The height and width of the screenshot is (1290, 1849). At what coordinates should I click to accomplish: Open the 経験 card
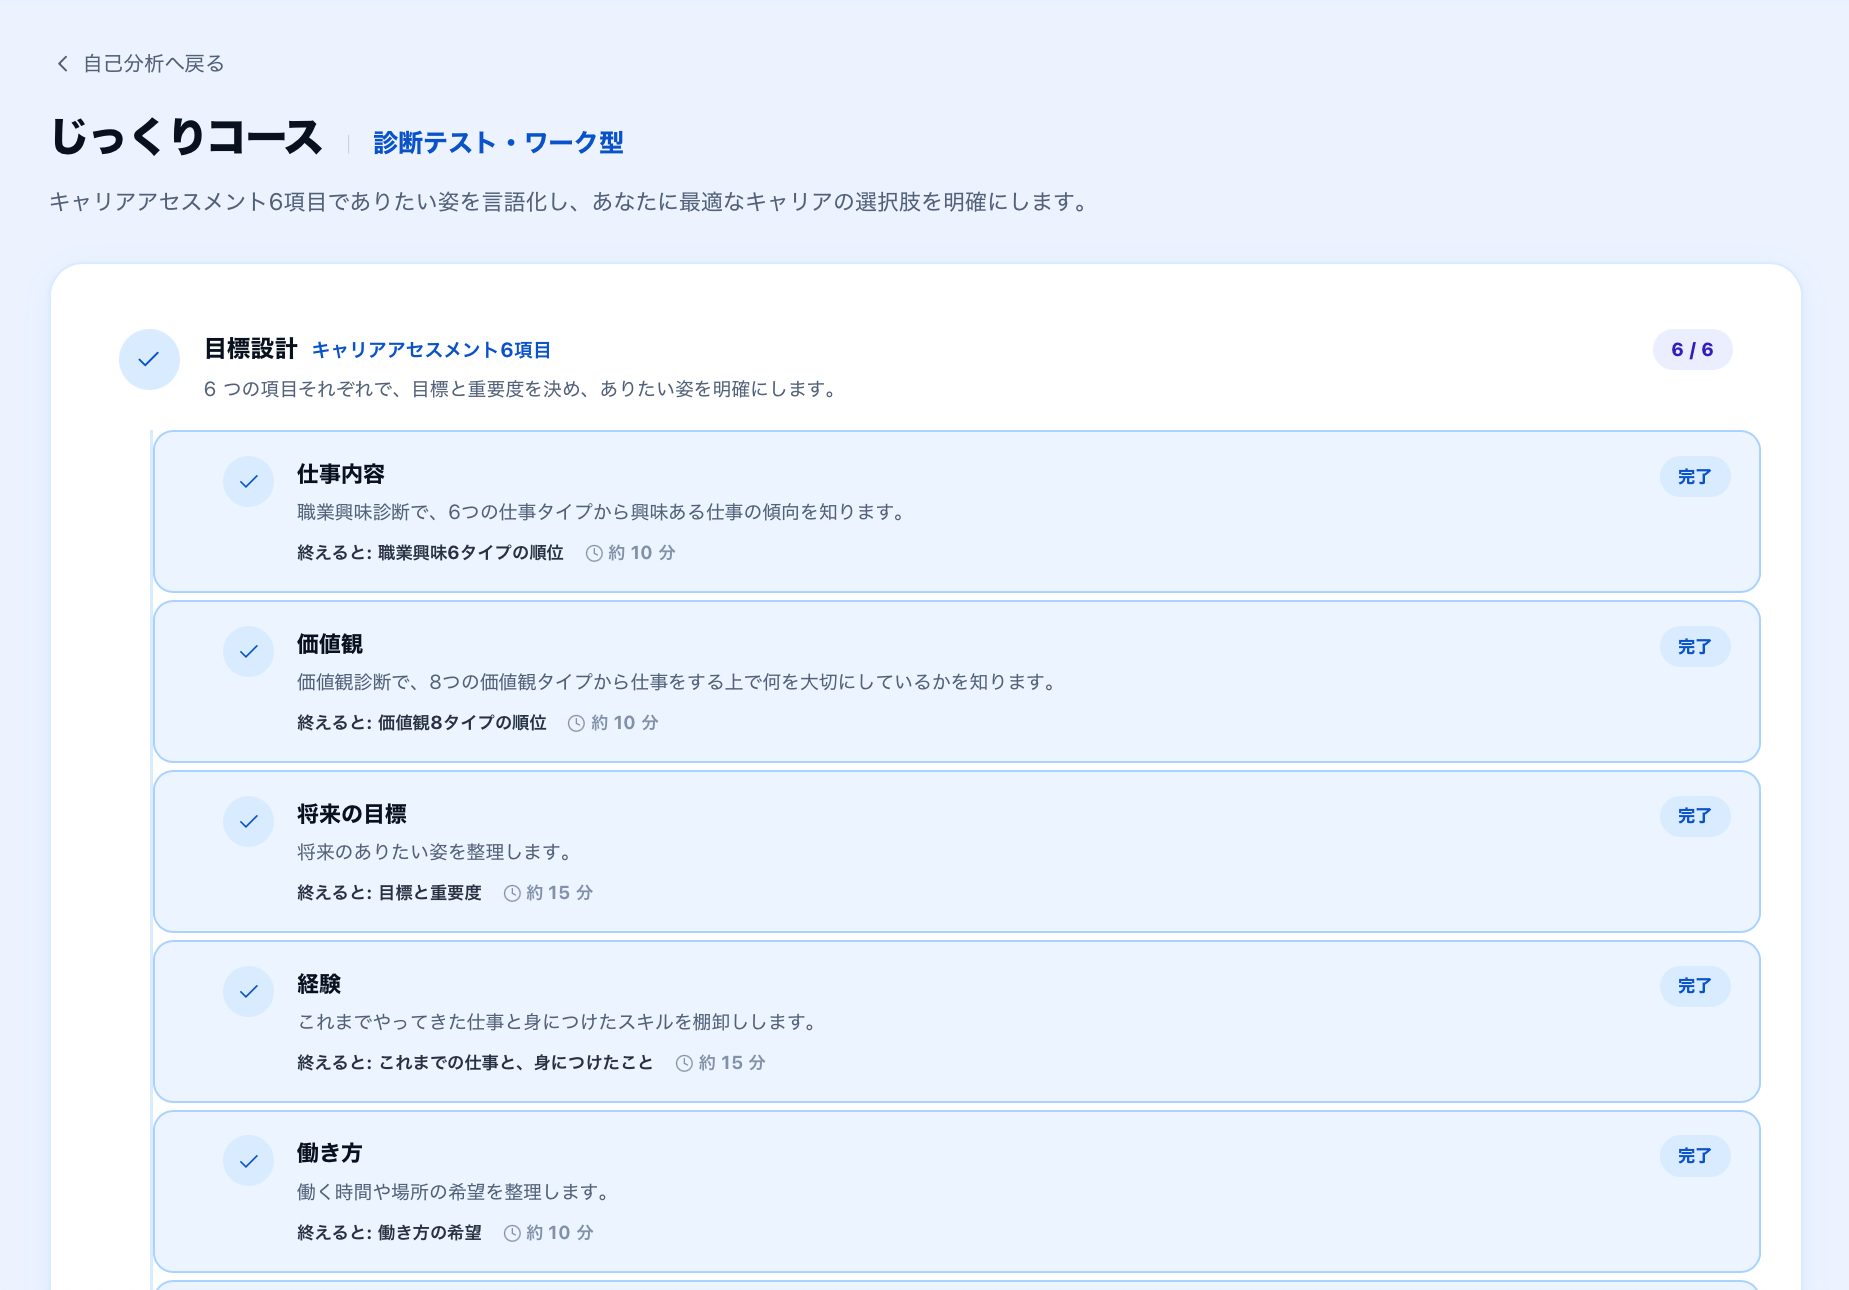point(957,1022)
